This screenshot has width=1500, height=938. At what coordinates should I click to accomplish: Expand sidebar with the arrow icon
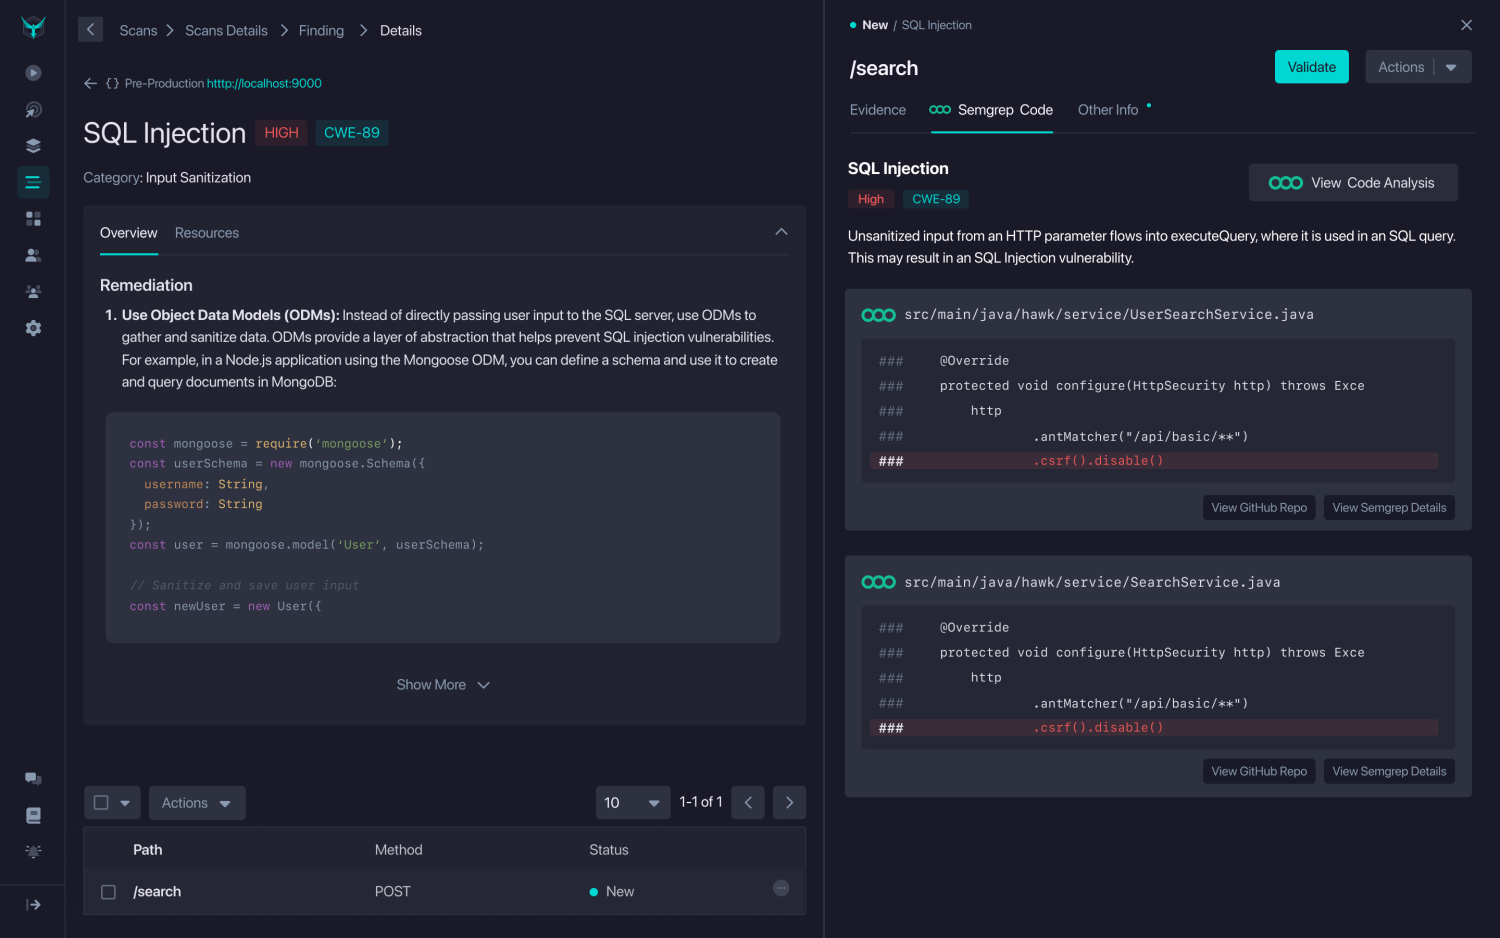pyautogui.click(x=33, y=905)
